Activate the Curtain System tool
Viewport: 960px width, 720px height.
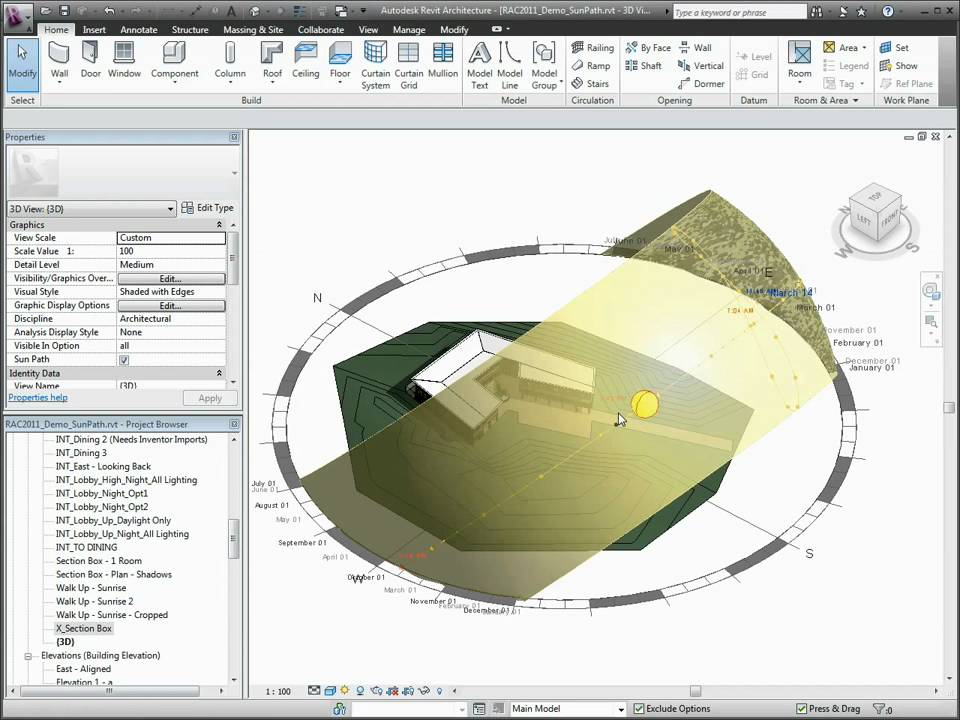coord(375,66)
